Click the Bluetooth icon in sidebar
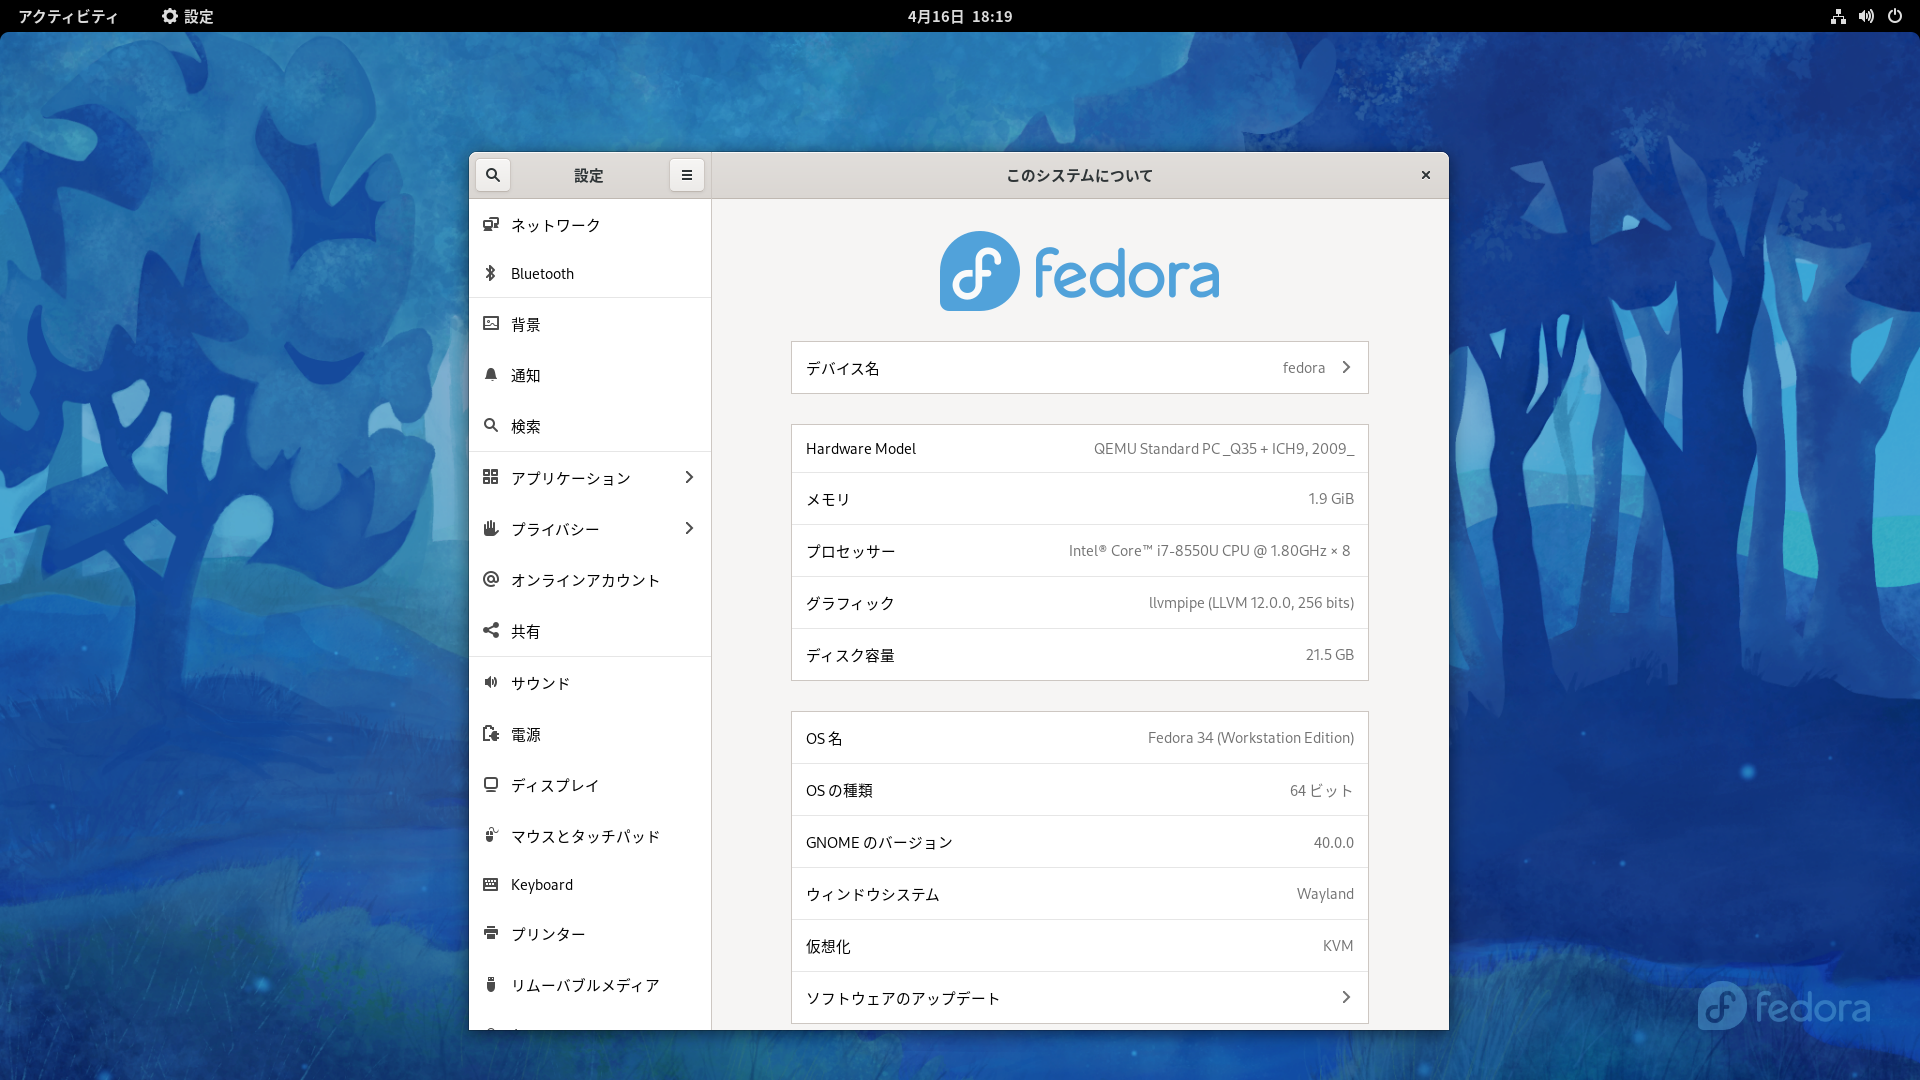 coord(490,273)
